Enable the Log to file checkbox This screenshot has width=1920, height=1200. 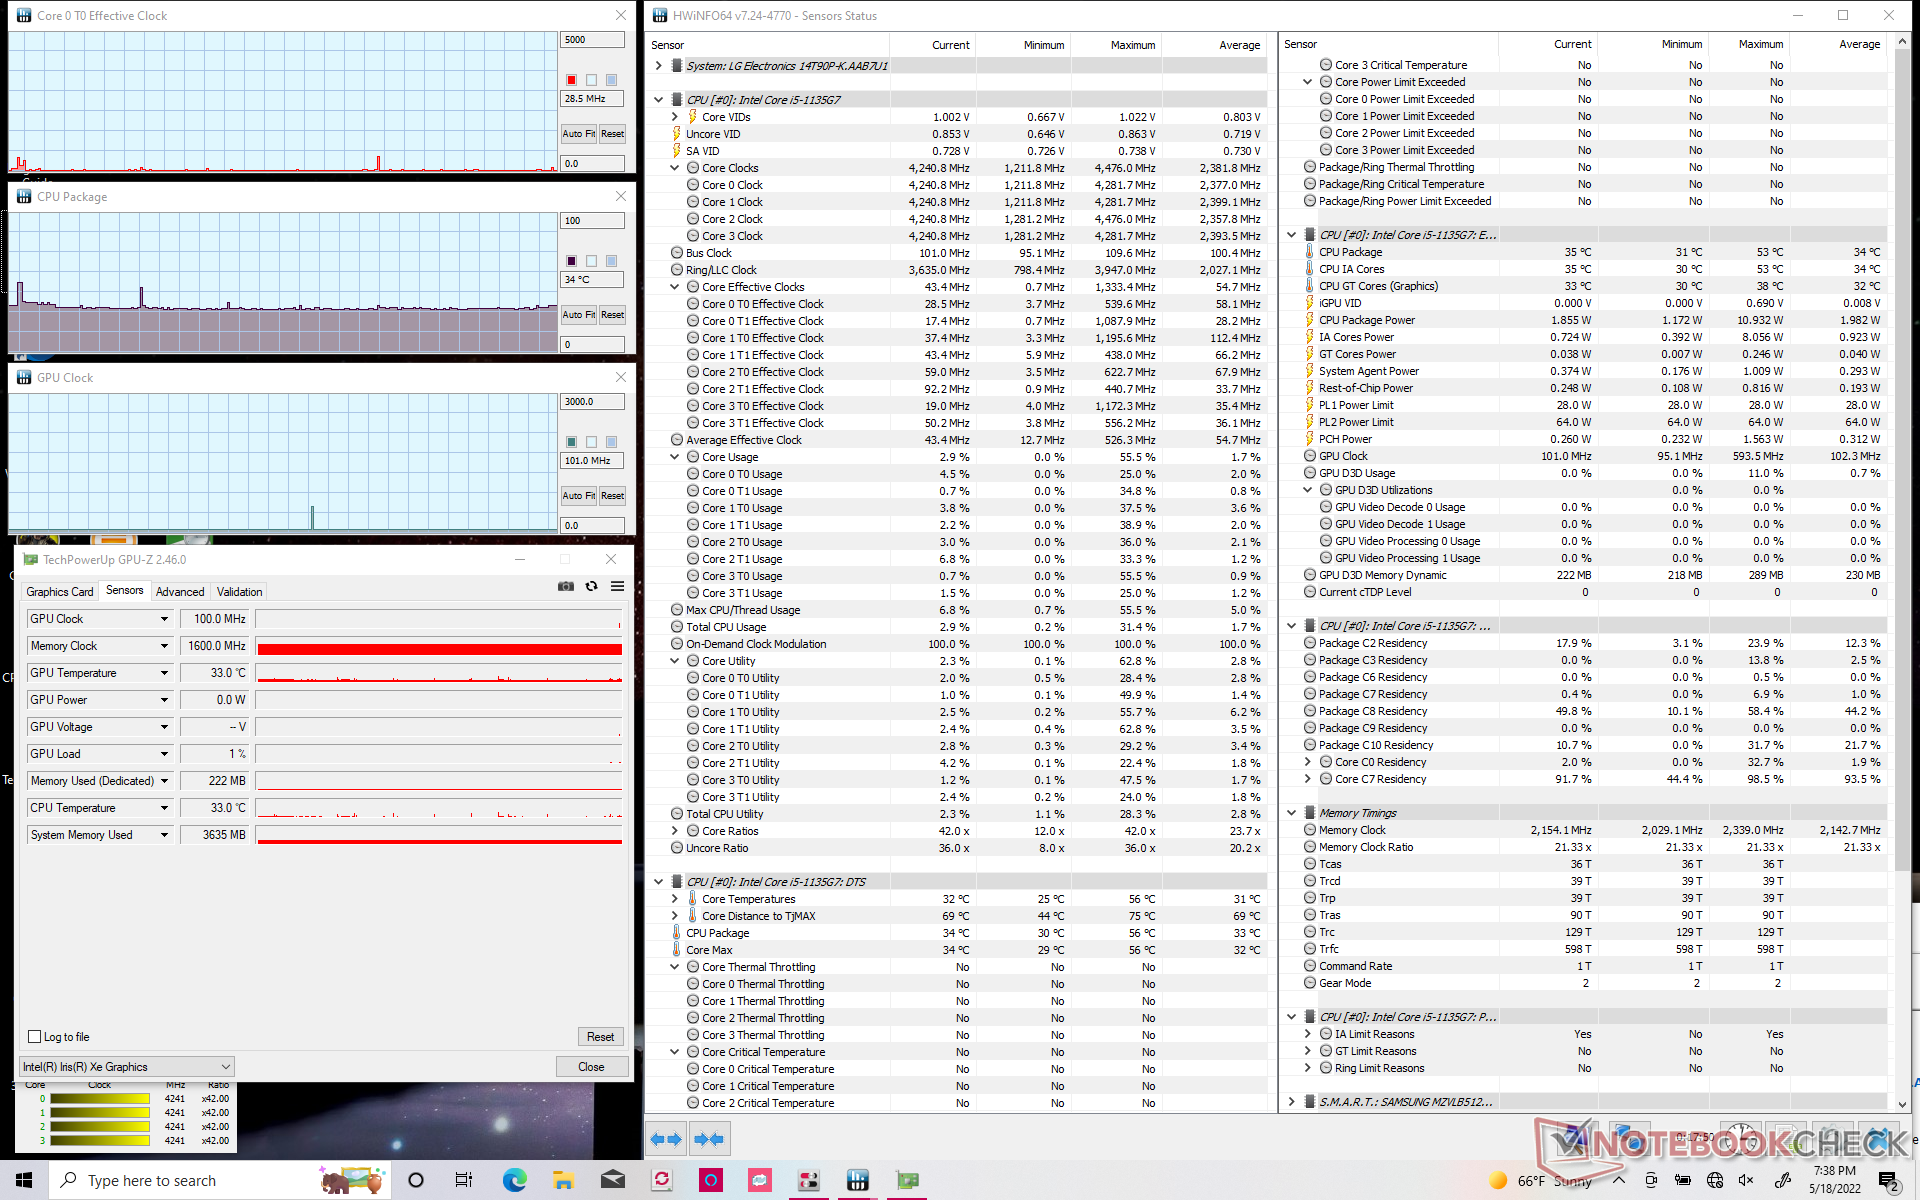(x=35, y=1037)
